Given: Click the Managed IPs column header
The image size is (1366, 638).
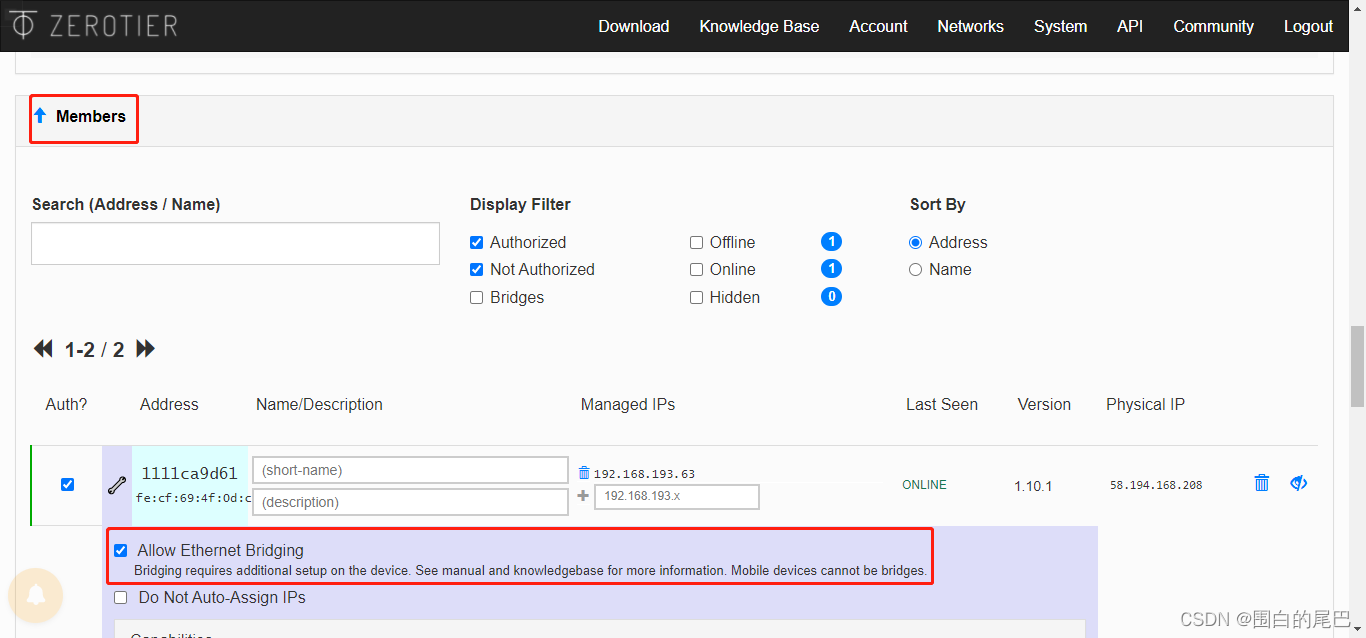Looking at the screenshot, I should pos(628,404).
